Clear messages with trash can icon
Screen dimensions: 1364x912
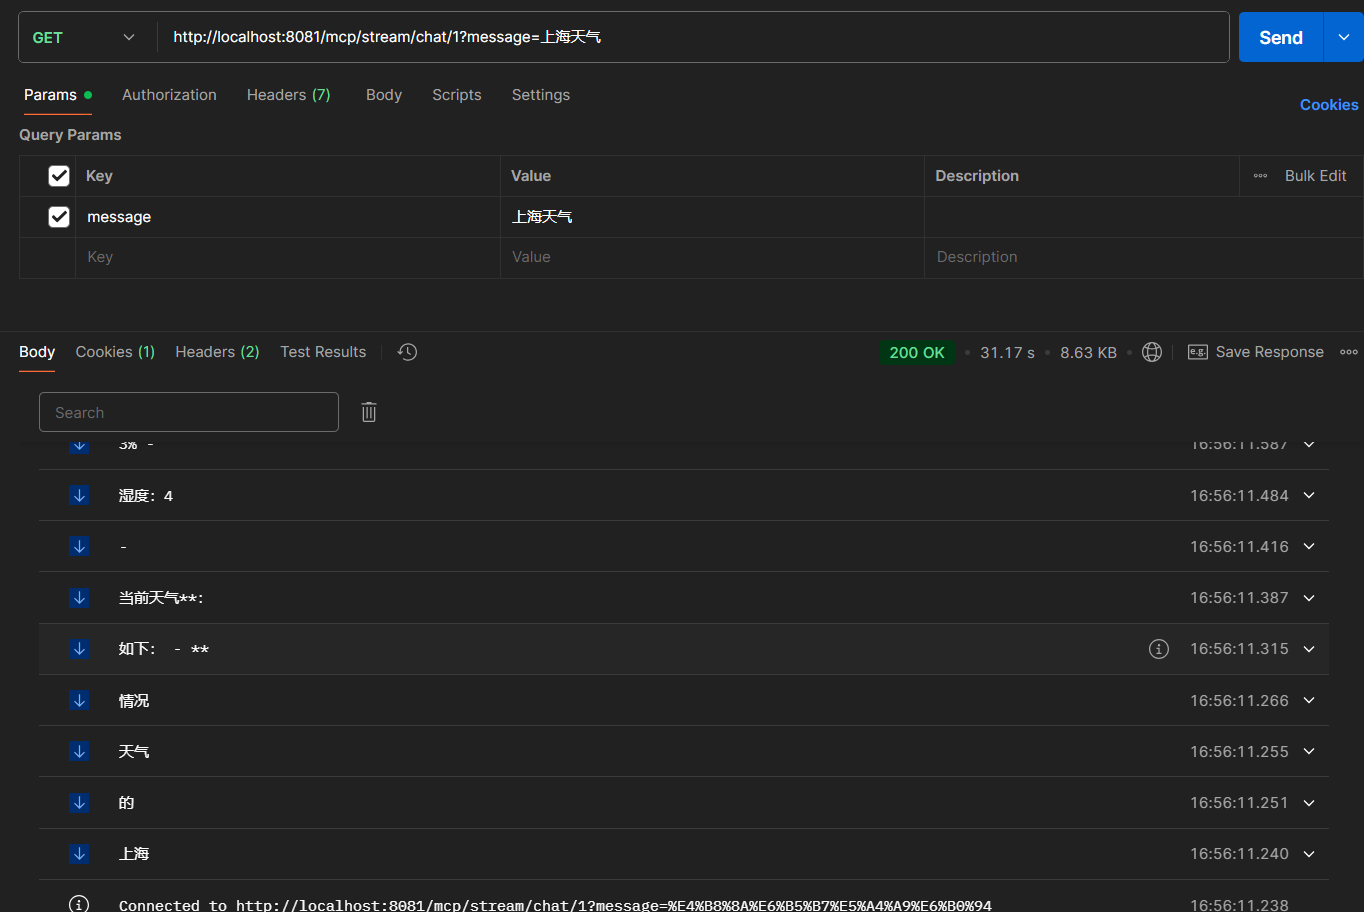369,412
